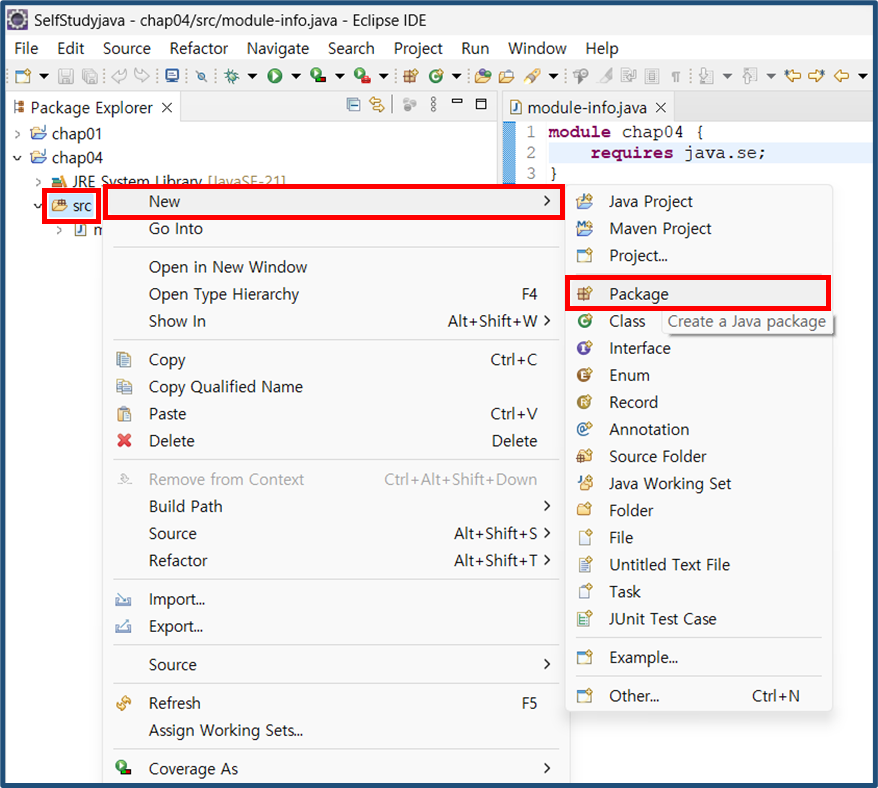Click the Save toolbar icon

pyautogui.click(x=66, y=76)
